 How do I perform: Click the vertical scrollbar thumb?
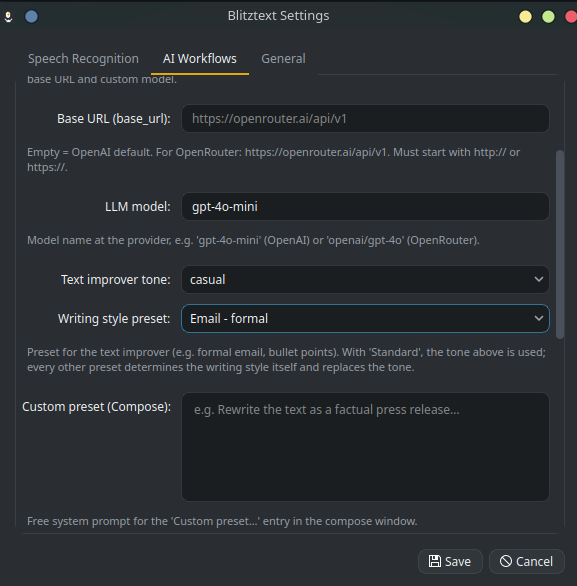coord(560,244)
